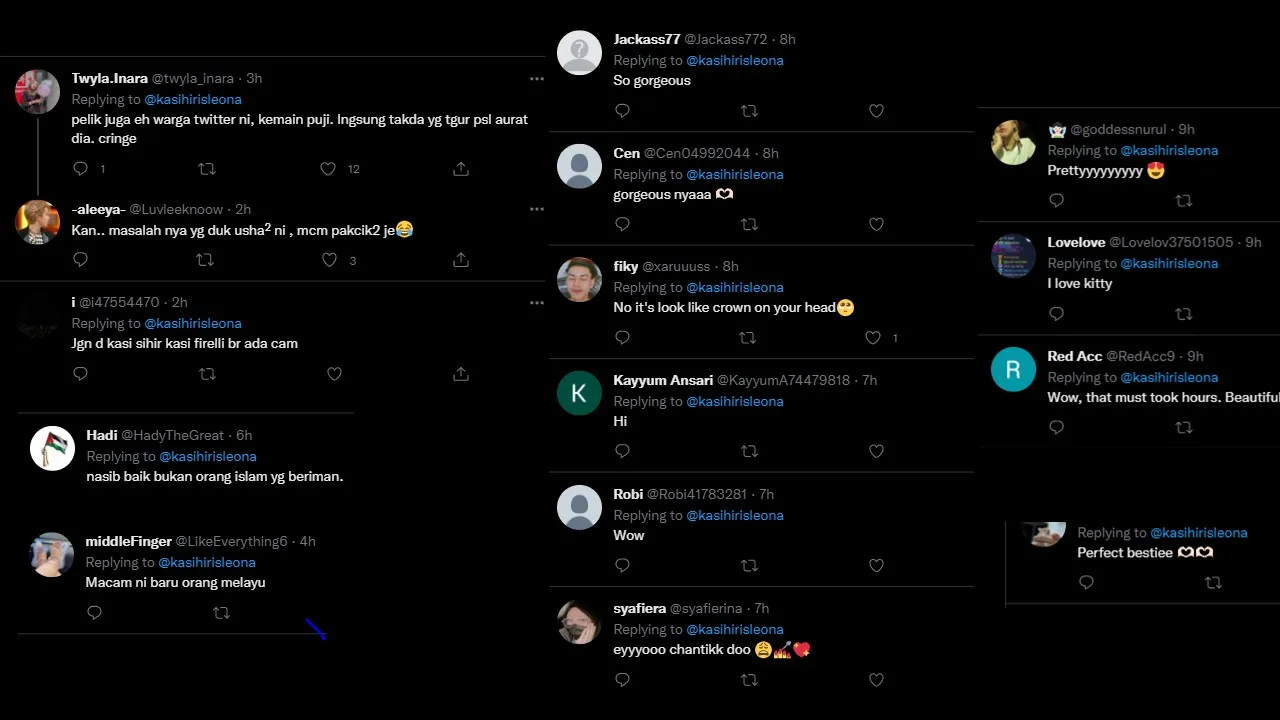The image size is (1280, 720).
Task: Open more options on -aleeya-'s tweet
Action: point(537,209)
